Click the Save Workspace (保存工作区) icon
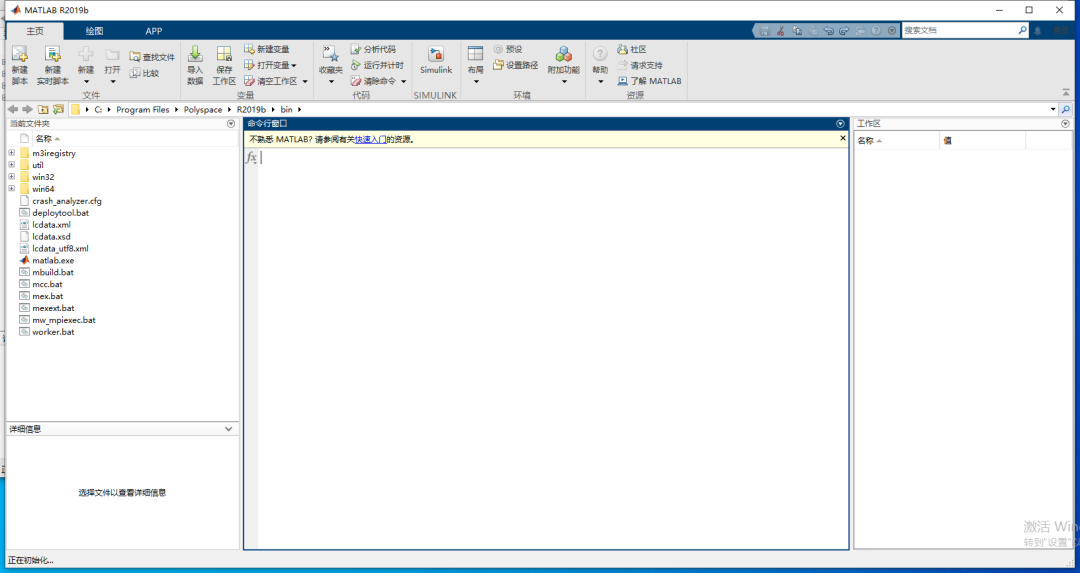 point(224,54)
